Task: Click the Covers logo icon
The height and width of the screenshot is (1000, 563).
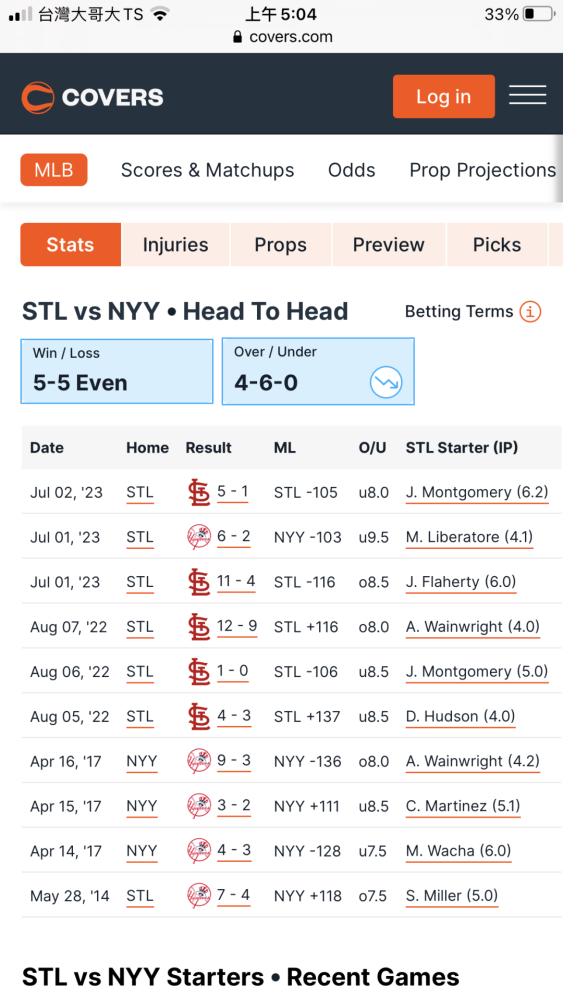Action: [x=38, y=97]
